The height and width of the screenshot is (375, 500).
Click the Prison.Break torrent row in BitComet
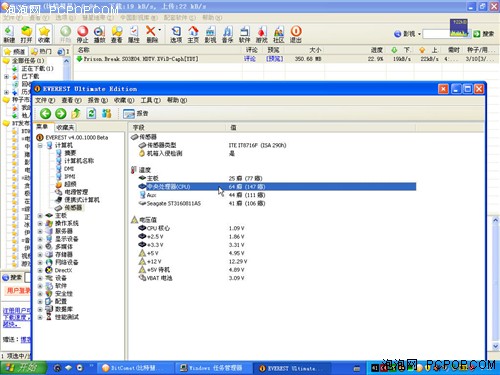[x=286, y=59]
